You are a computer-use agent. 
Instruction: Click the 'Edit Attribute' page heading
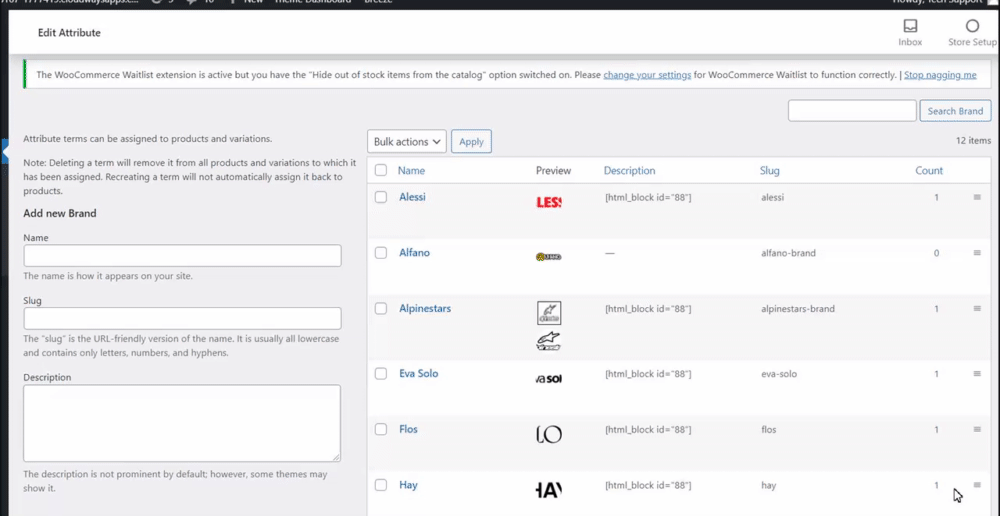point(69,33)
